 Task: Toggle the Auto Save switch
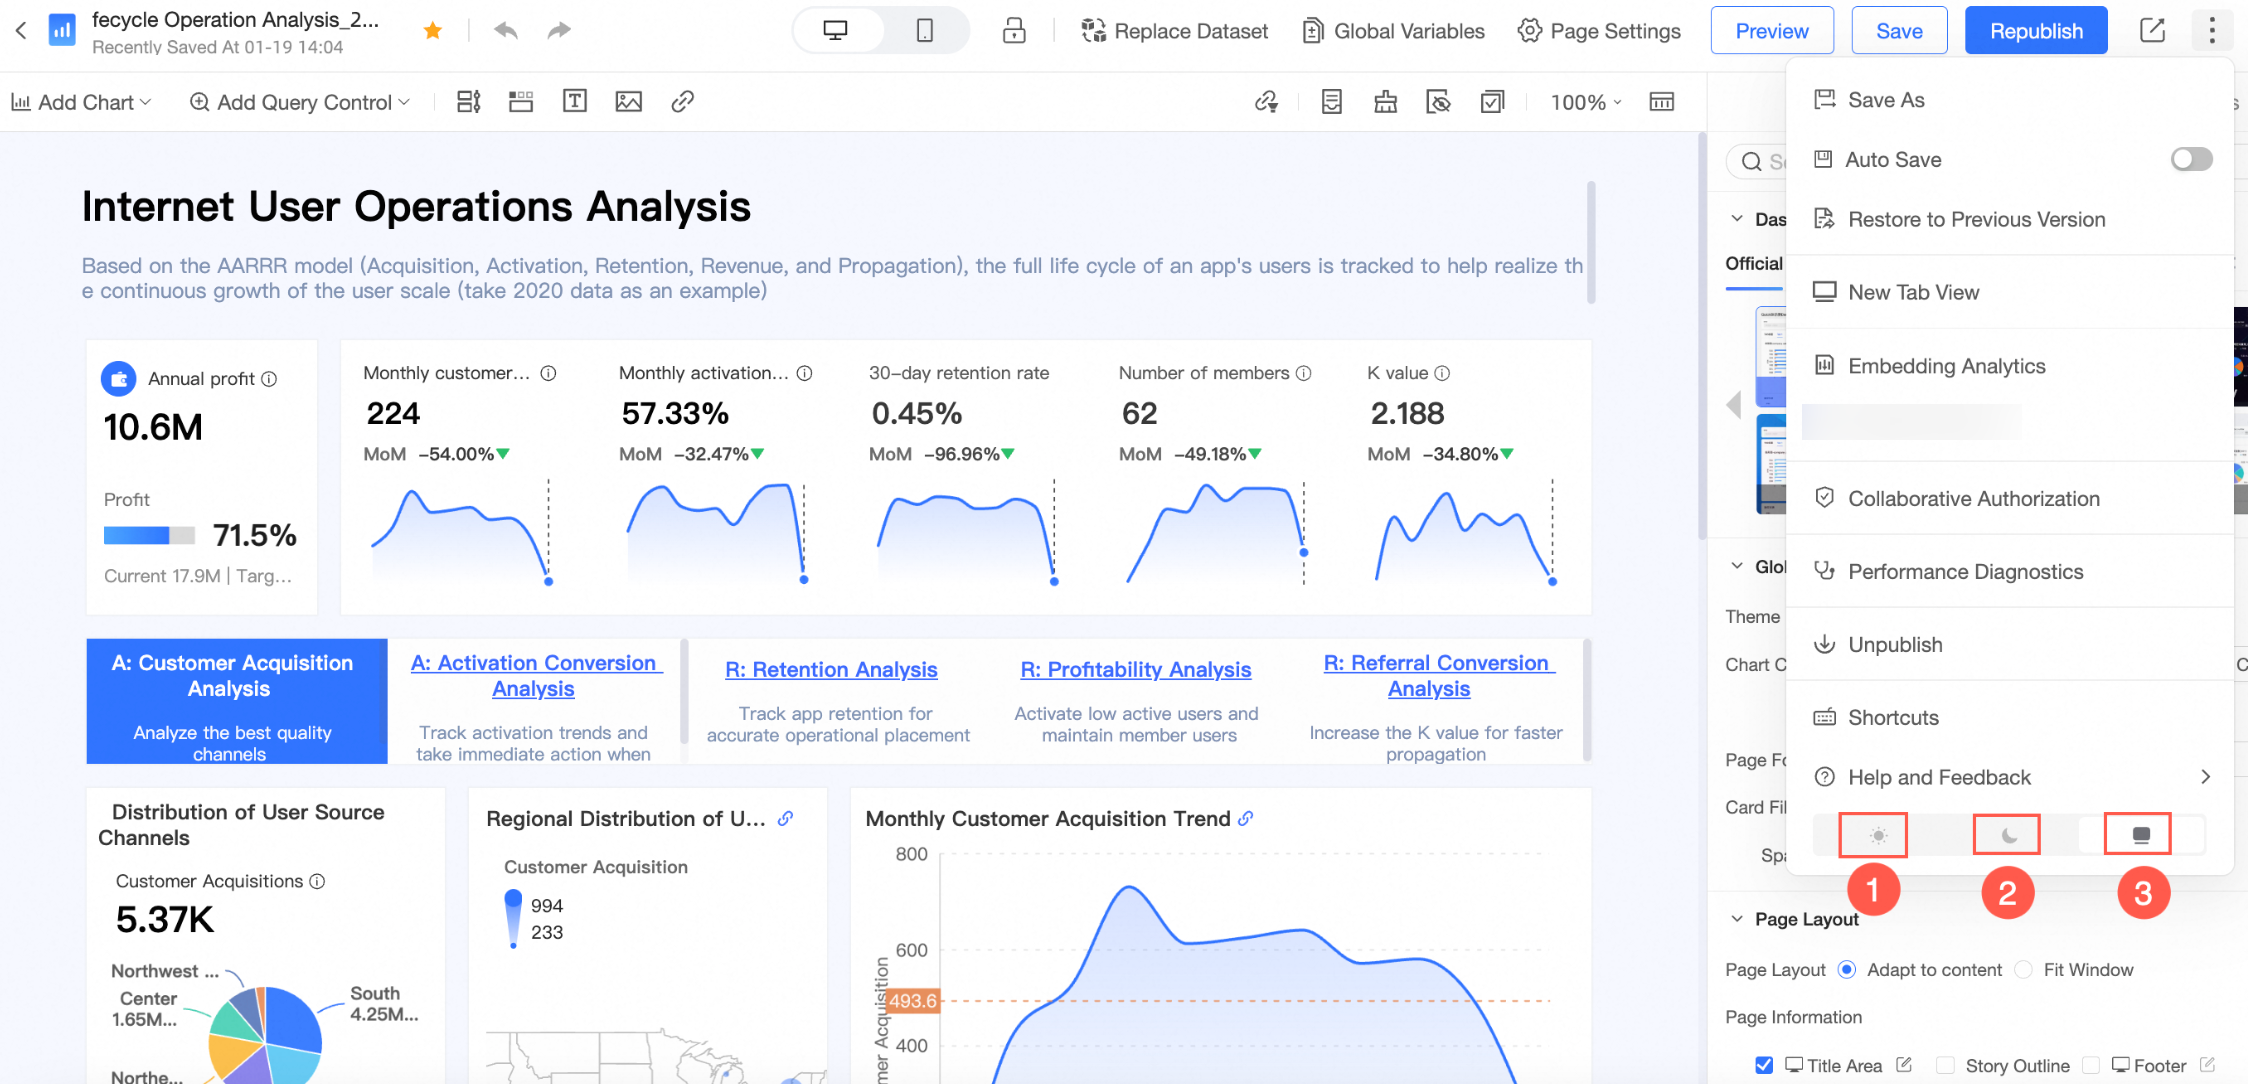tap(2191, 159)
